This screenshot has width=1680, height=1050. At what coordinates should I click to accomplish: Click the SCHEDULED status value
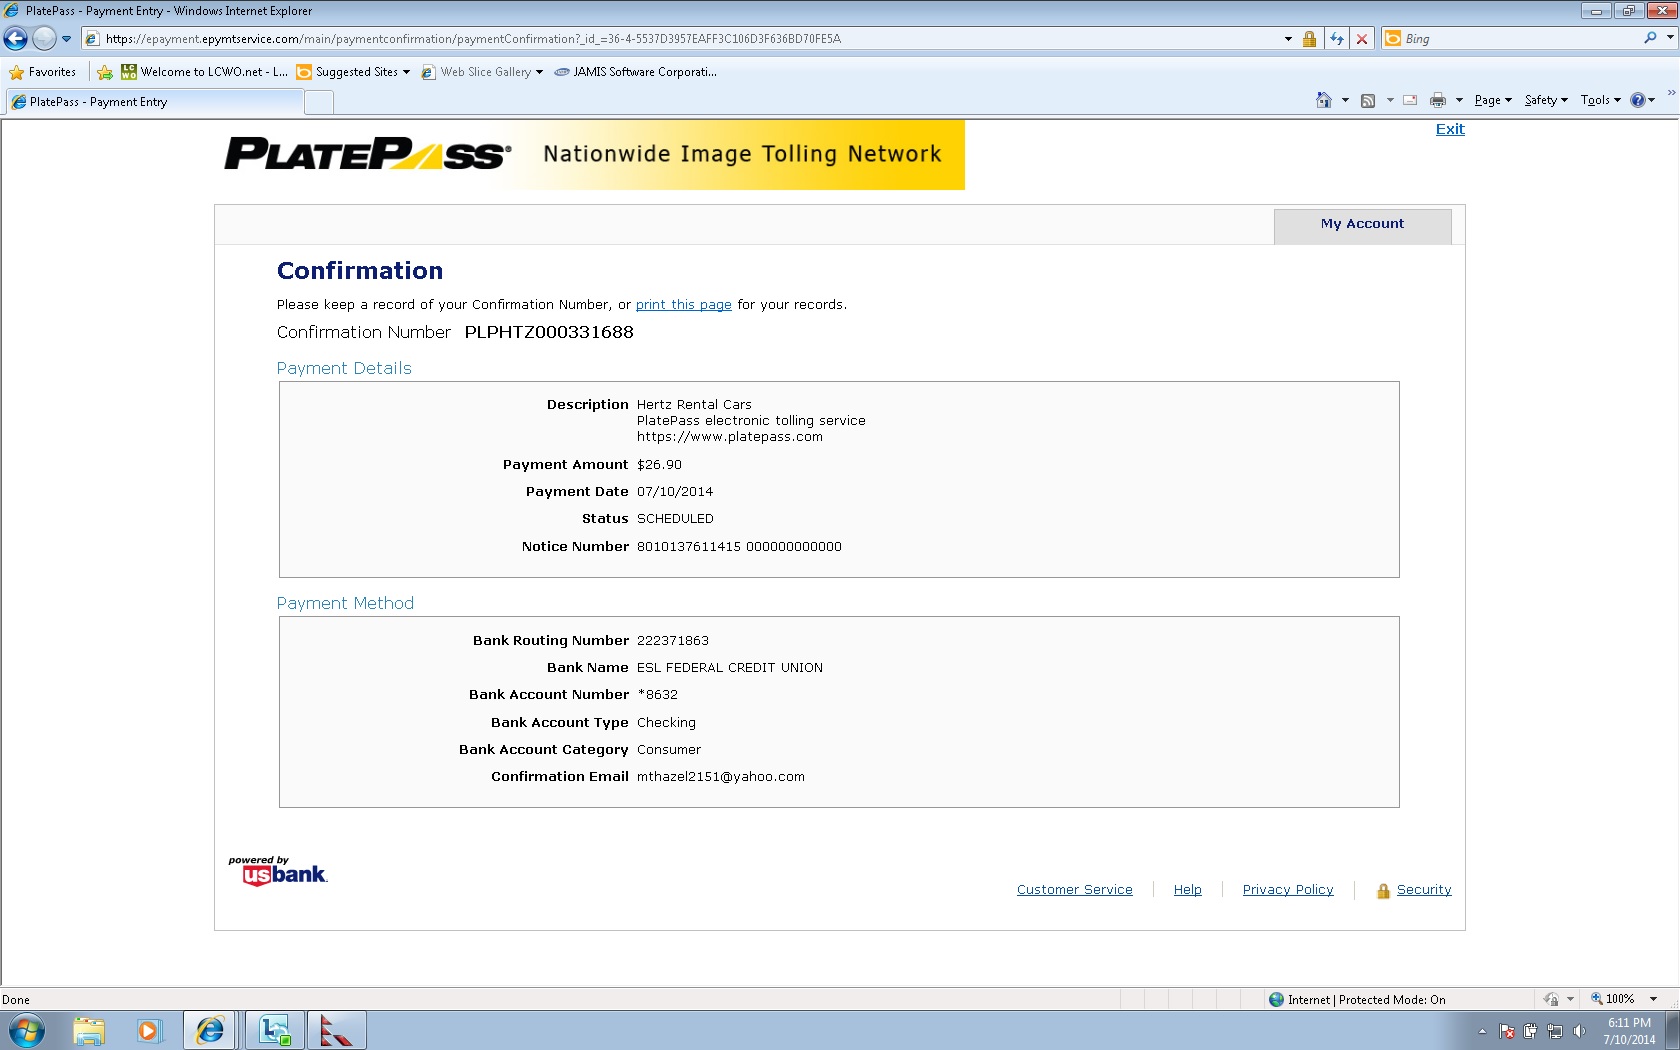pyautogui.click(x=675, y=519)
